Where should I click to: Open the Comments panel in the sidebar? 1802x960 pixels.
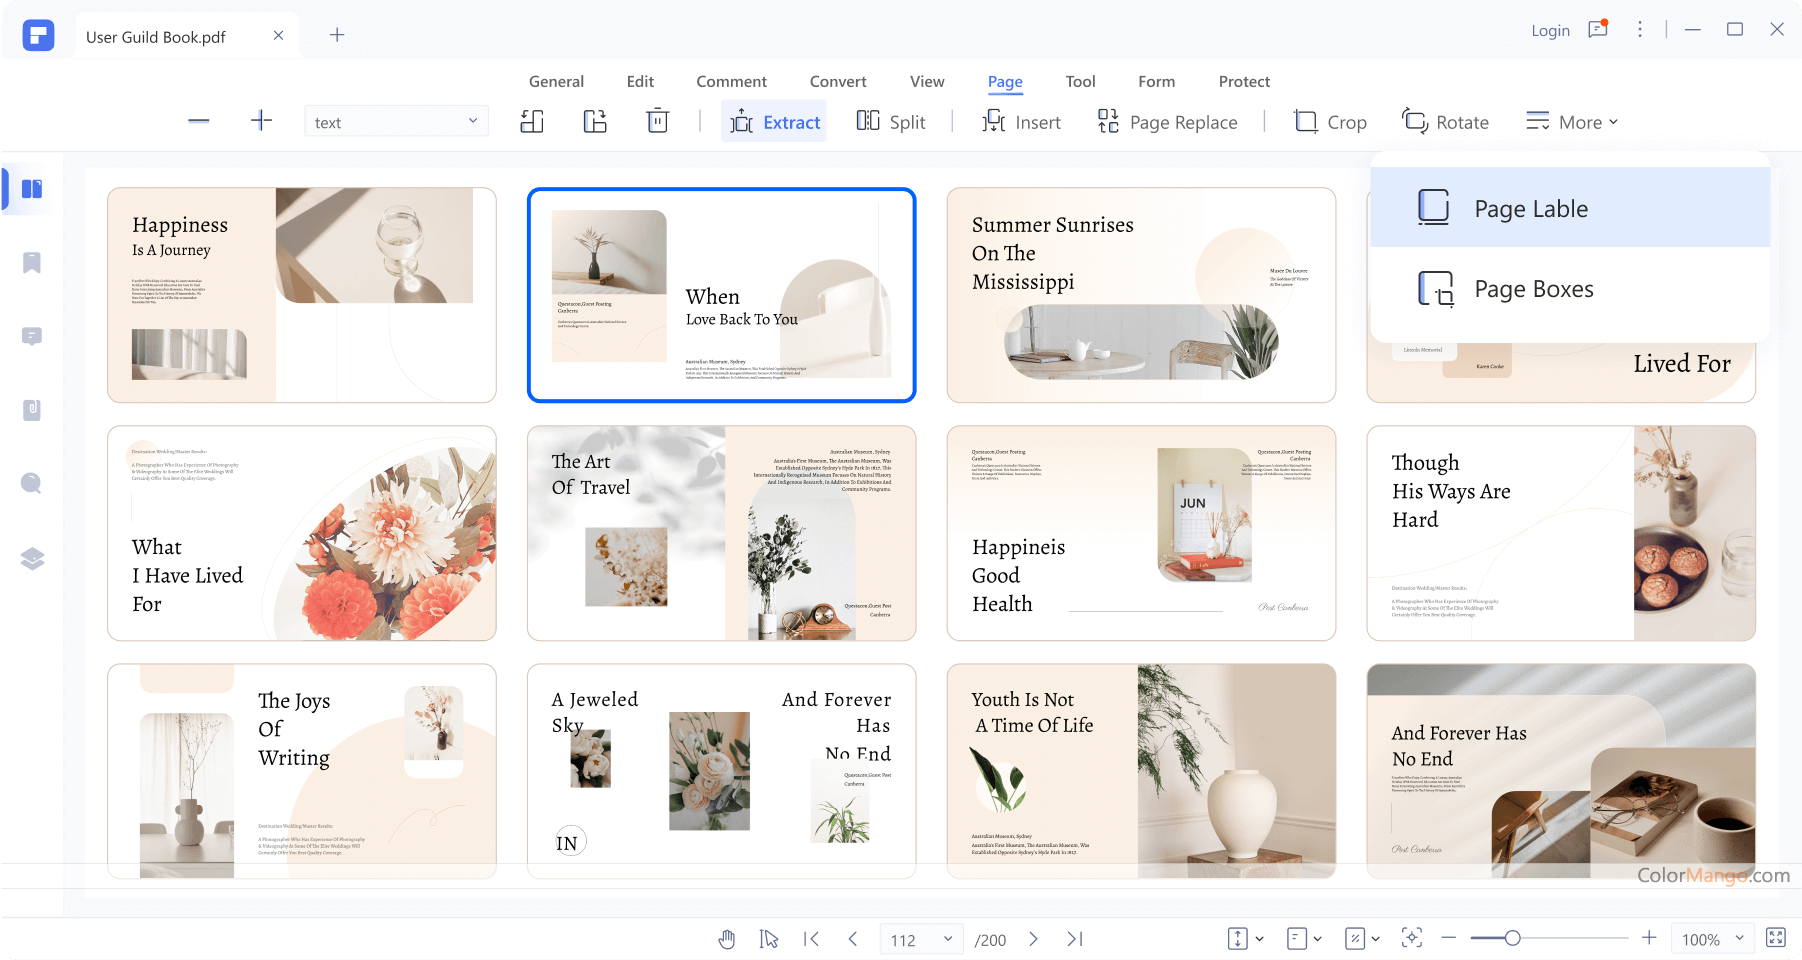click(x=32, y=336)
